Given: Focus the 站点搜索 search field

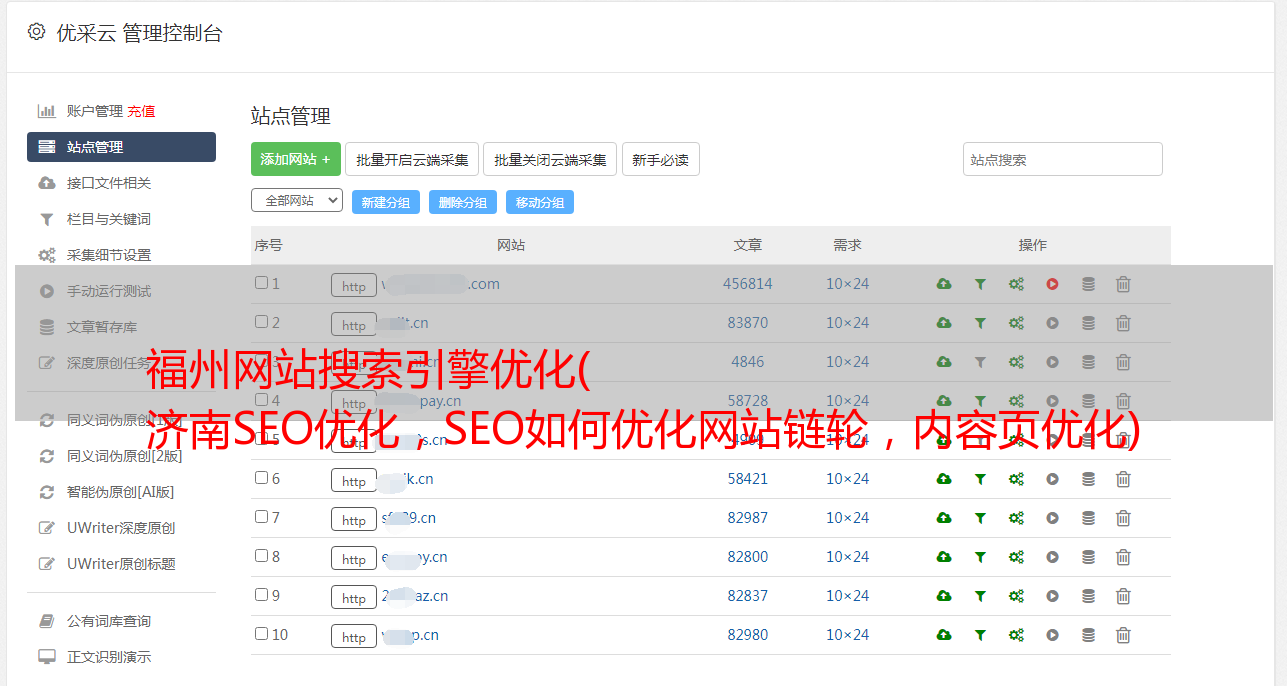Looking at the screenshot, I should coord(1063,159).
